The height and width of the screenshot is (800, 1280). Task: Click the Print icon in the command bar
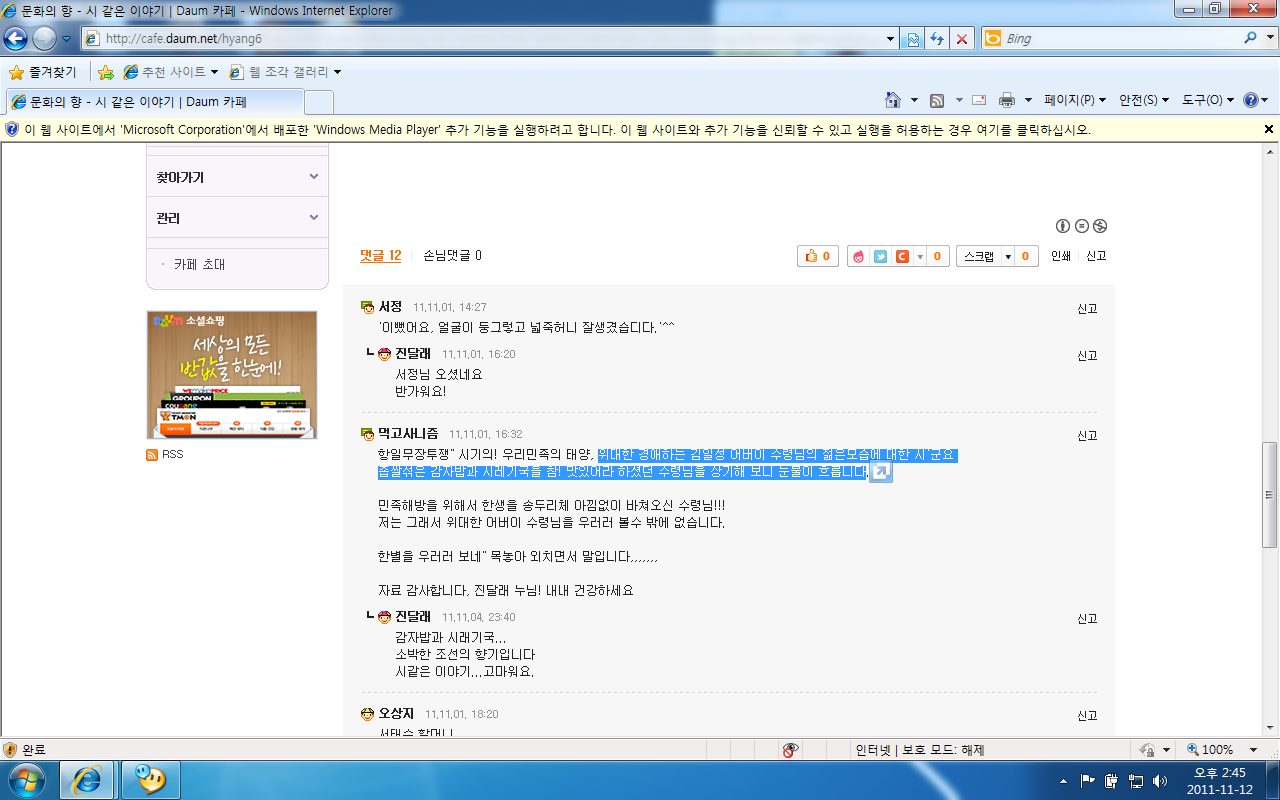[1006, 100]
